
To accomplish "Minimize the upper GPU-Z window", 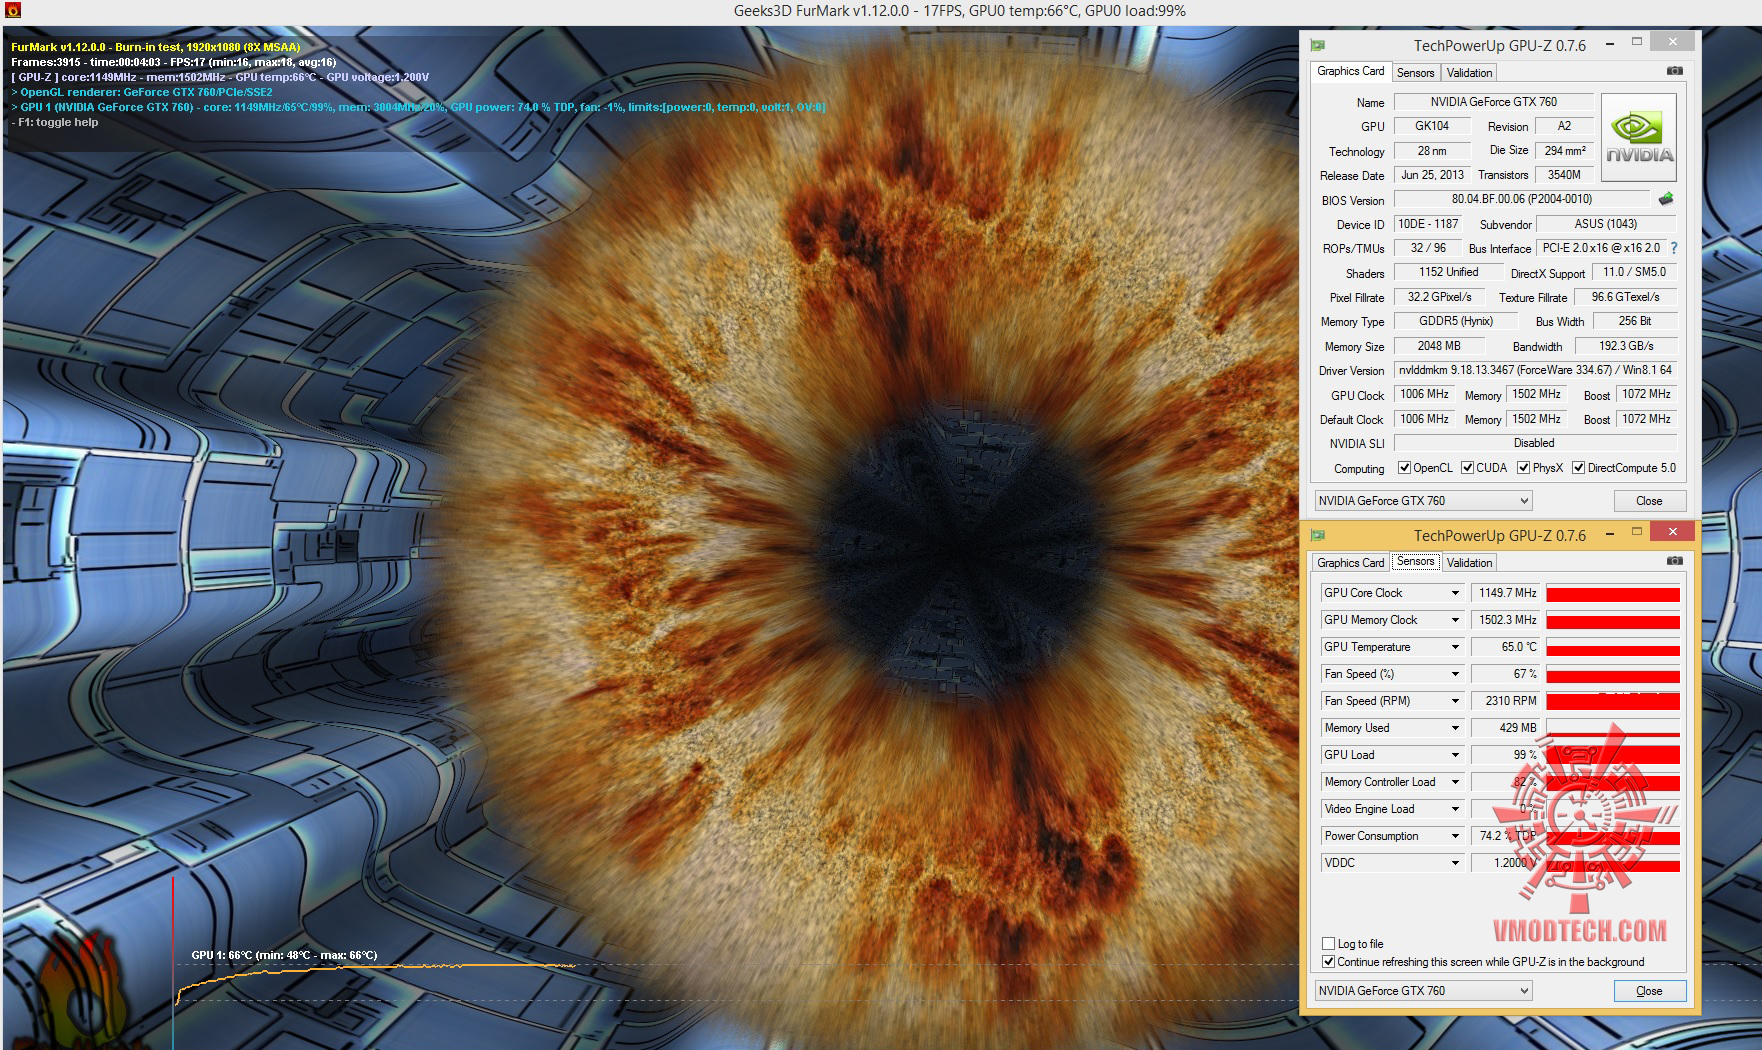I will tap(1609, 44).
